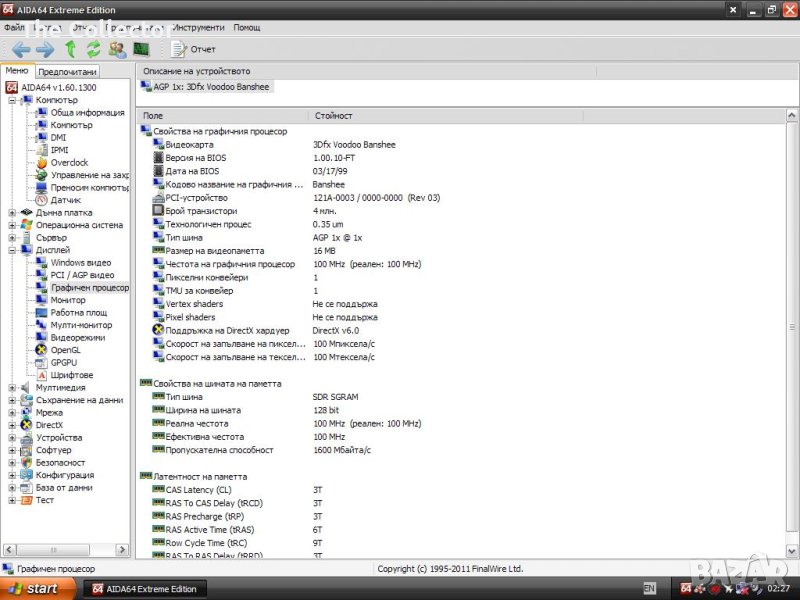Click the green Up arrow toolbar icon
This screenshot has width=800, height=600.
[x=70, y=49]
